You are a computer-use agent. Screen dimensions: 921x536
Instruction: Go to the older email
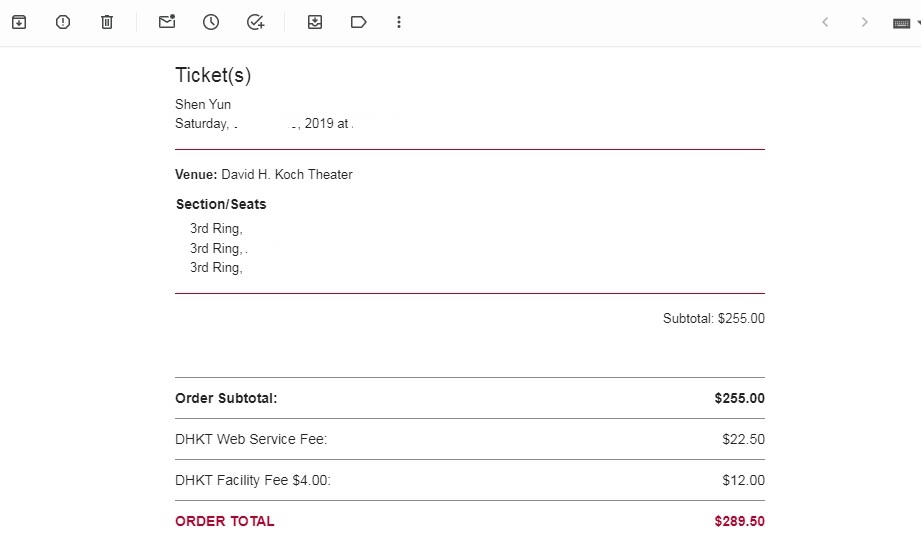(865, 22)
